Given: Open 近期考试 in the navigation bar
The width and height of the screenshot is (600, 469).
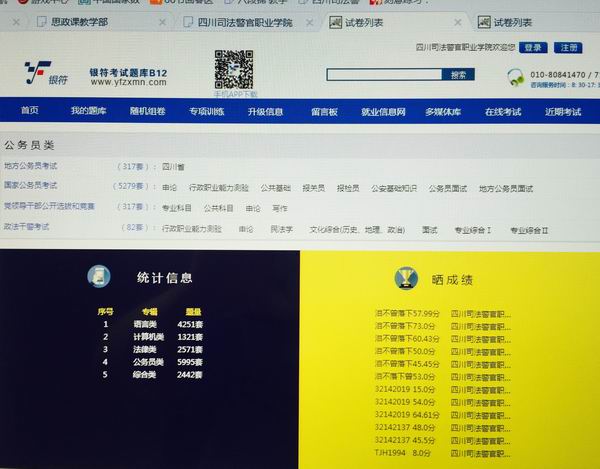Looking at the screenshot, I should coord(563,112).
